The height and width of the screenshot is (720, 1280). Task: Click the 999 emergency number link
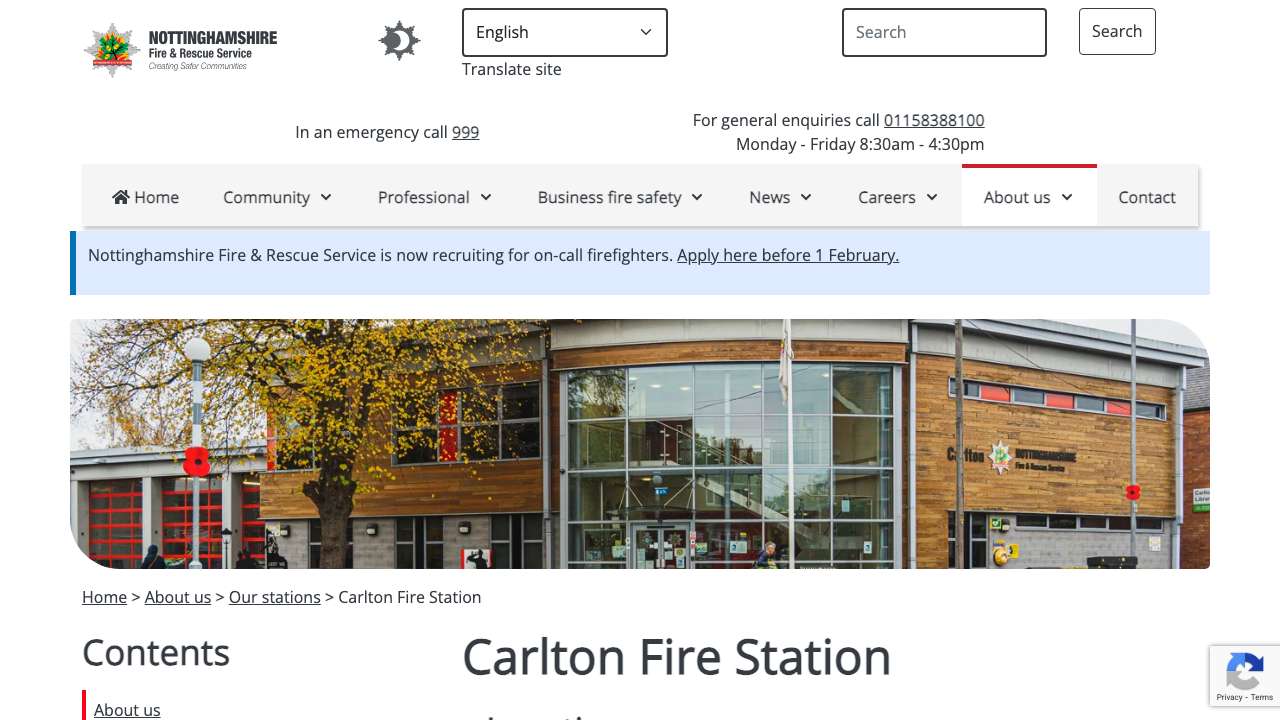[x=465, y=132]
